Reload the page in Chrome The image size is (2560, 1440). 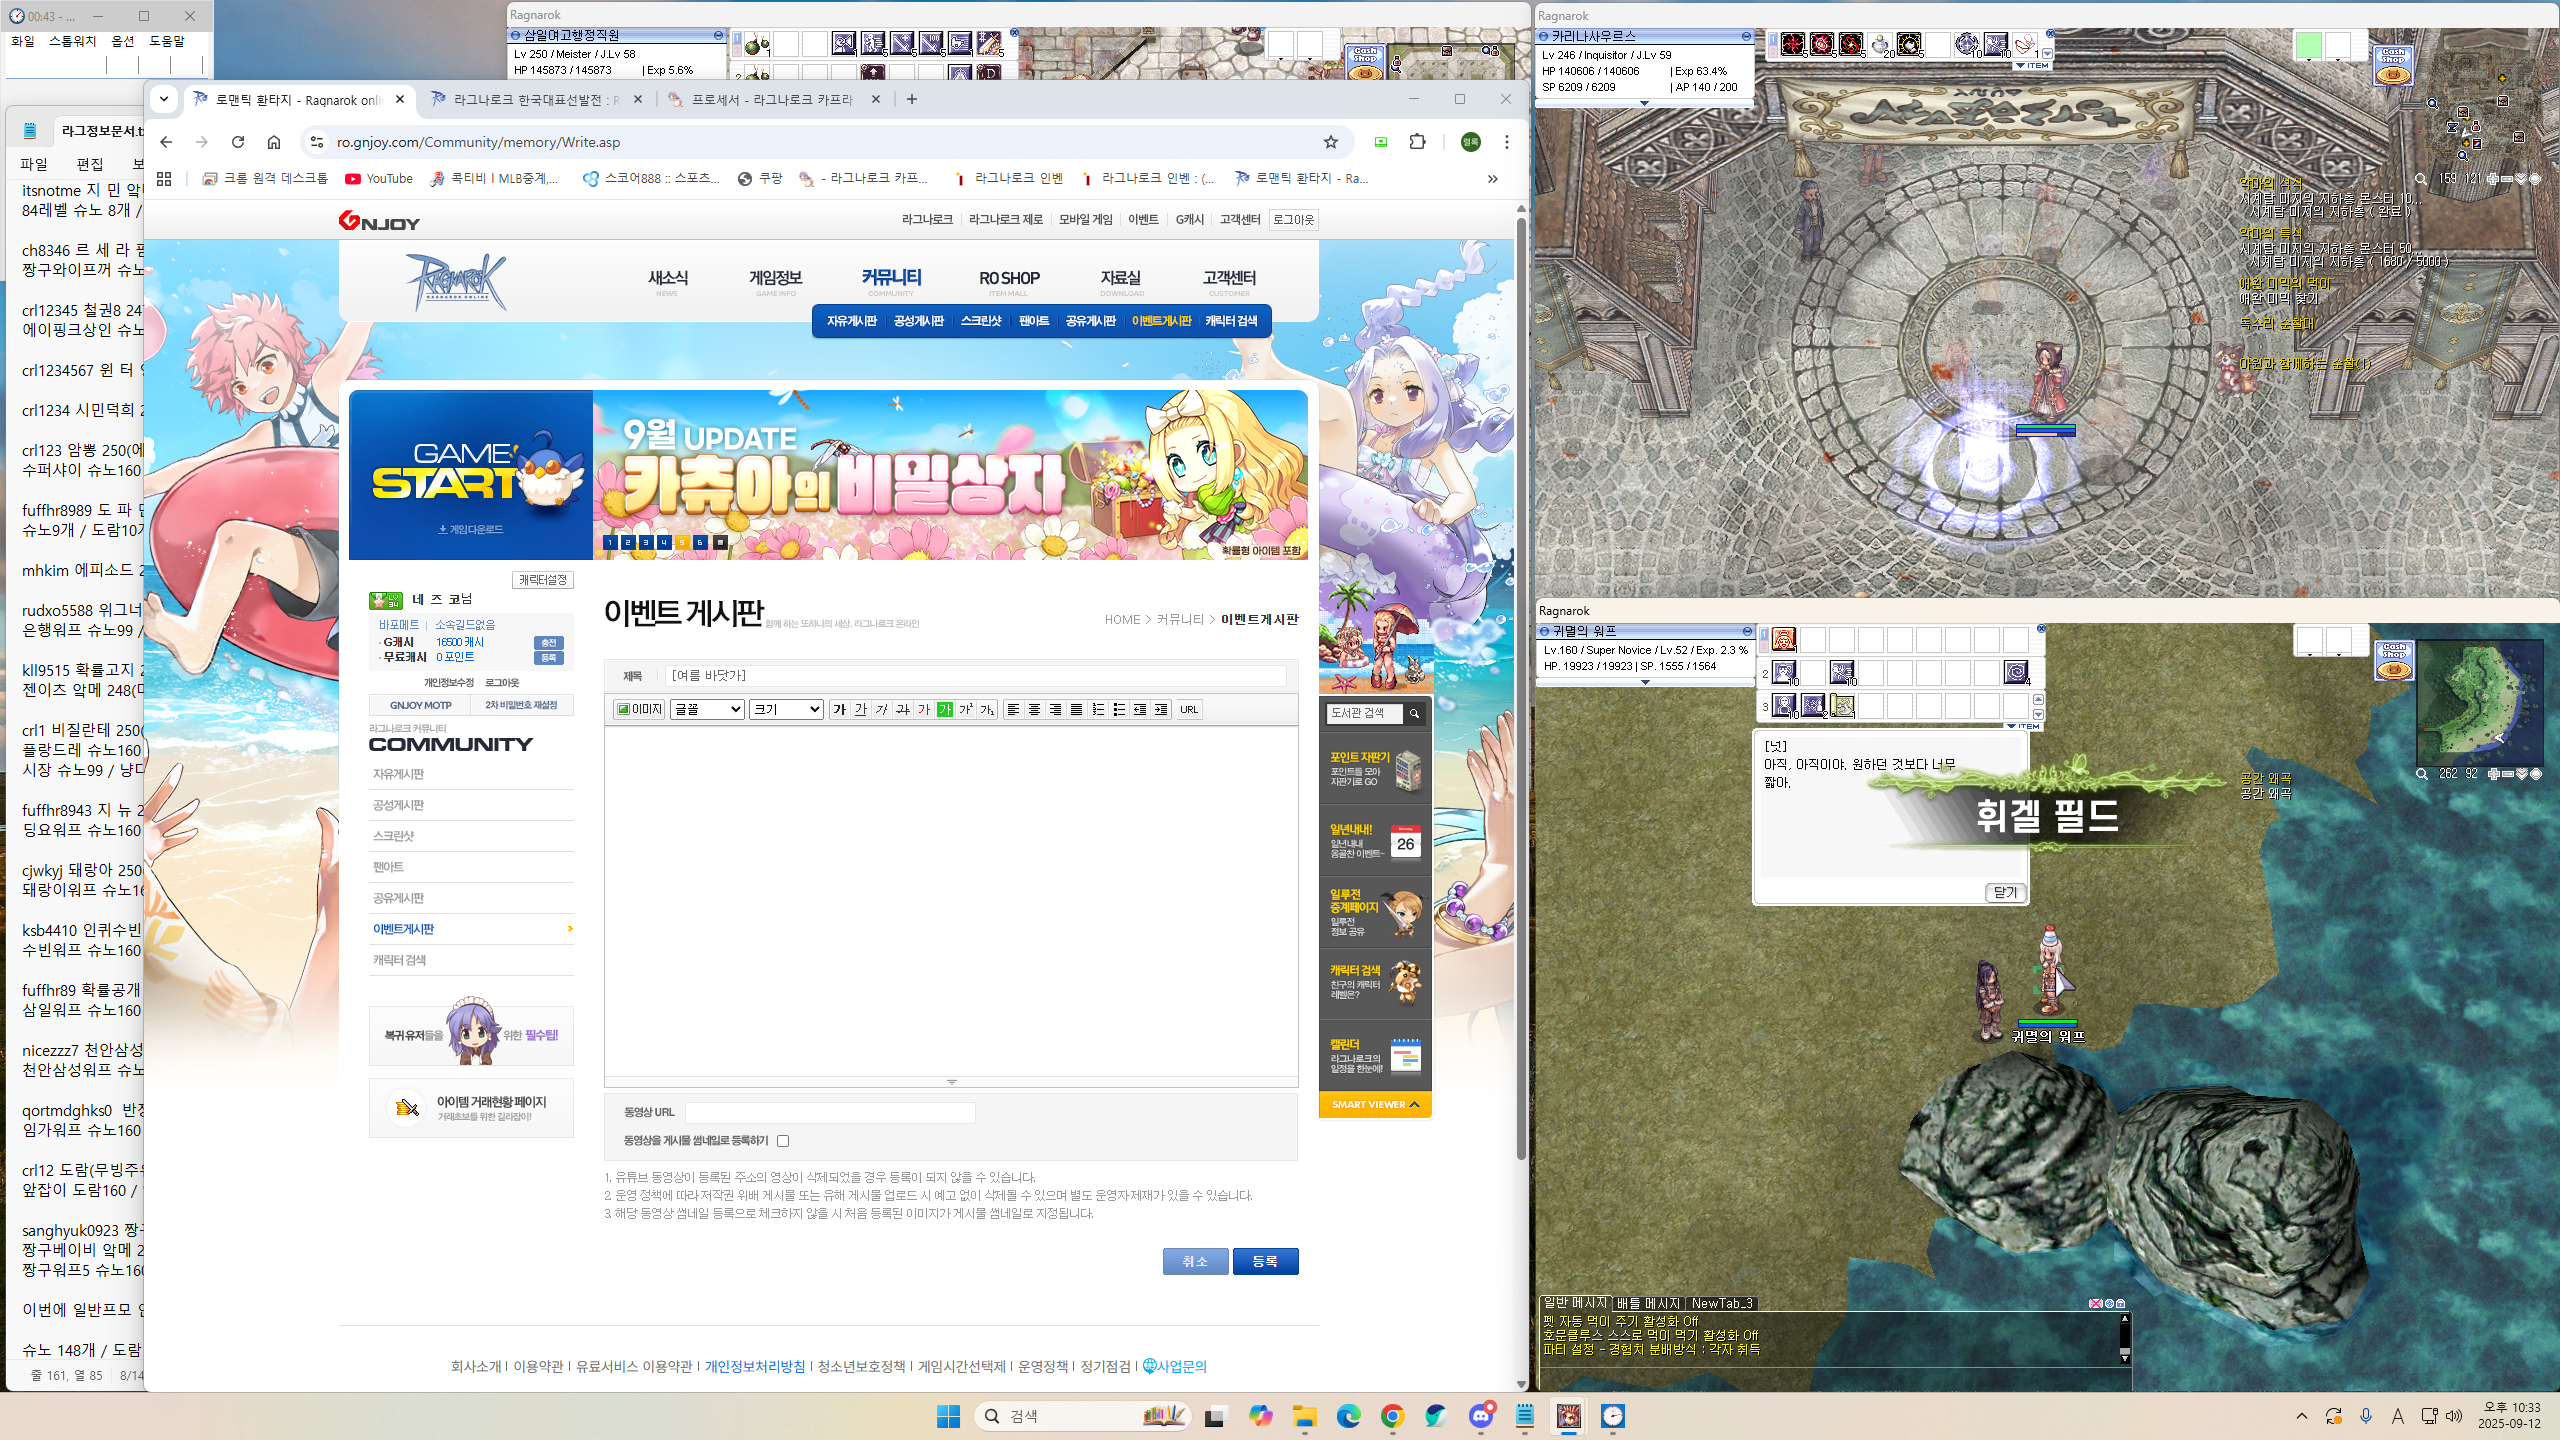[x=238, y=142]
